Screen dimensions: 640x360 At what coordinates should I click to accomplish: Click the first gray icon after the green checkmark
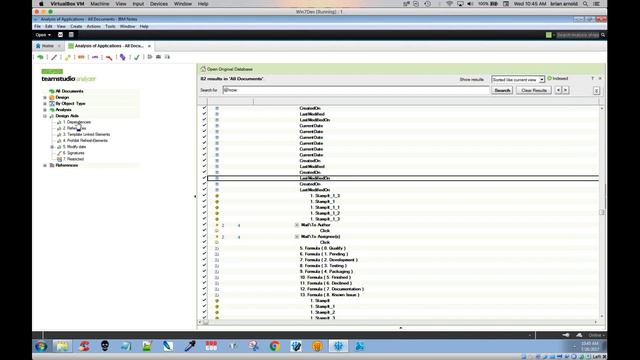[x=150, y=57]
